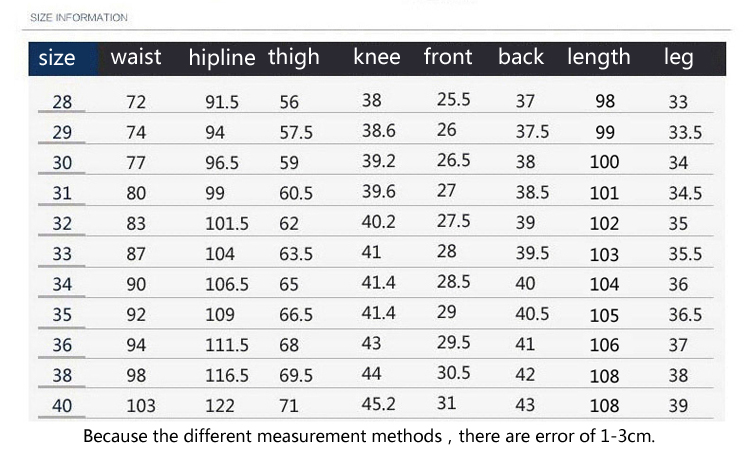Click the 'back' column header

[521, 57]
